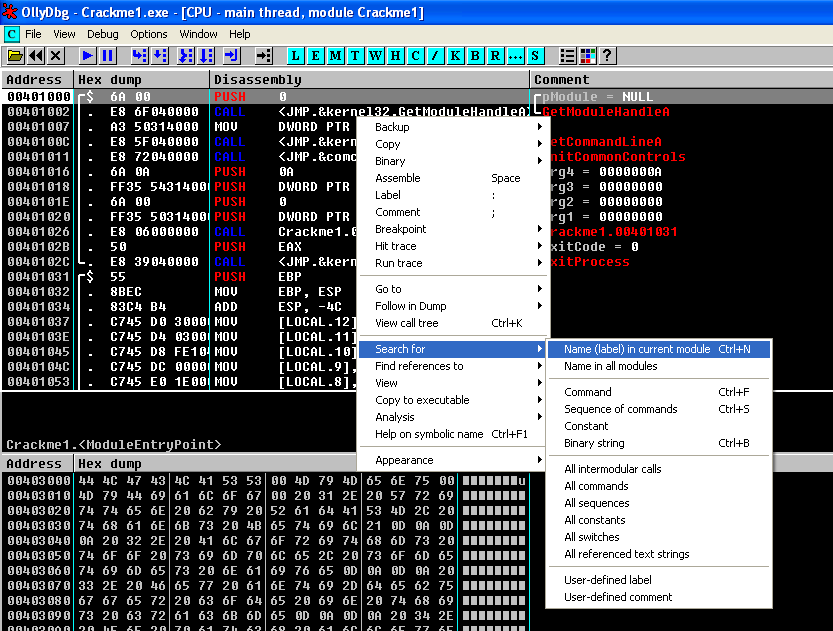Screen dimensions: 833x631
Task: Select Command search option
Action: pyautogui.click(x=659, y=392)
